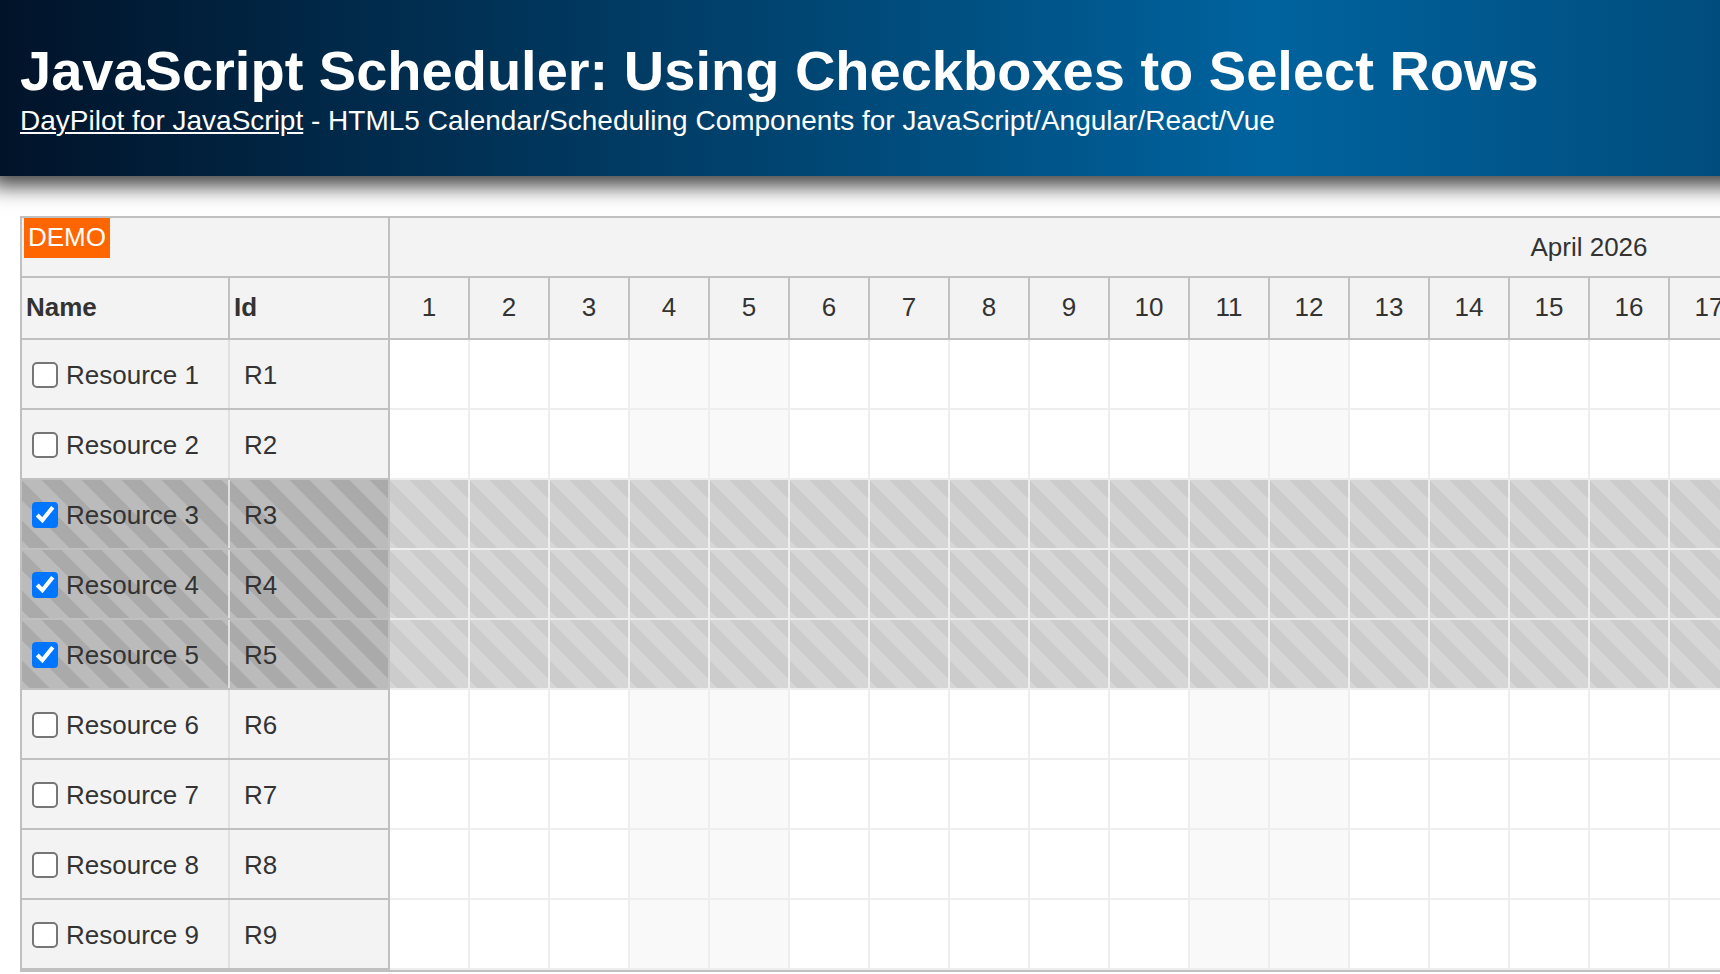The height and width of the screenshot is (974, 1720).
Task: Click the April 2026 month header
Action: pyautogui.click(x=1588, y=247)
